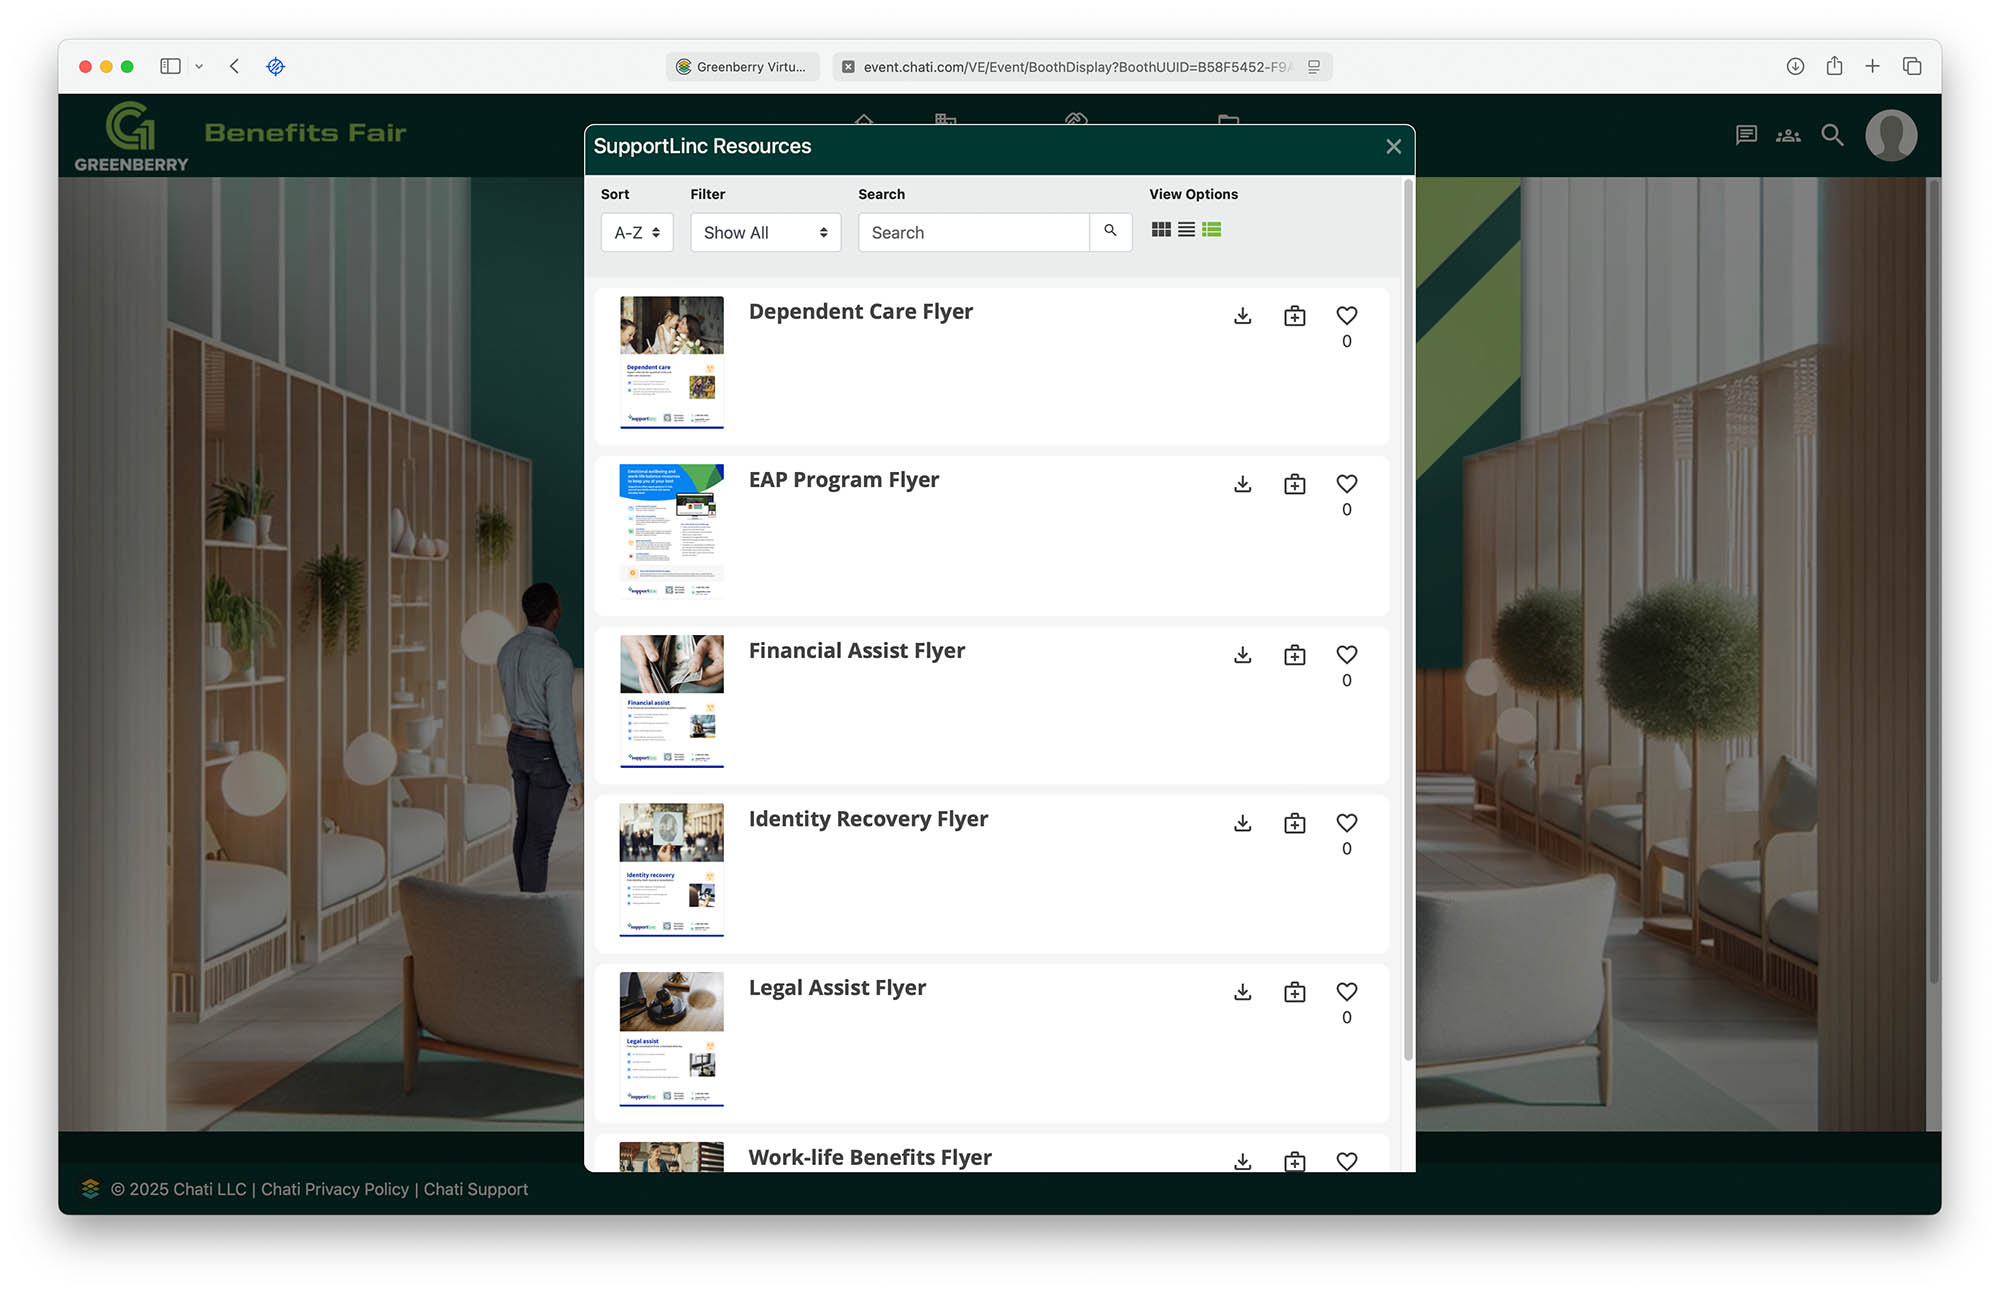This screenshot has height=1292, width=2000.
Task: Expand the Show All filter dropdown
Action: click(x=765, y=232)
